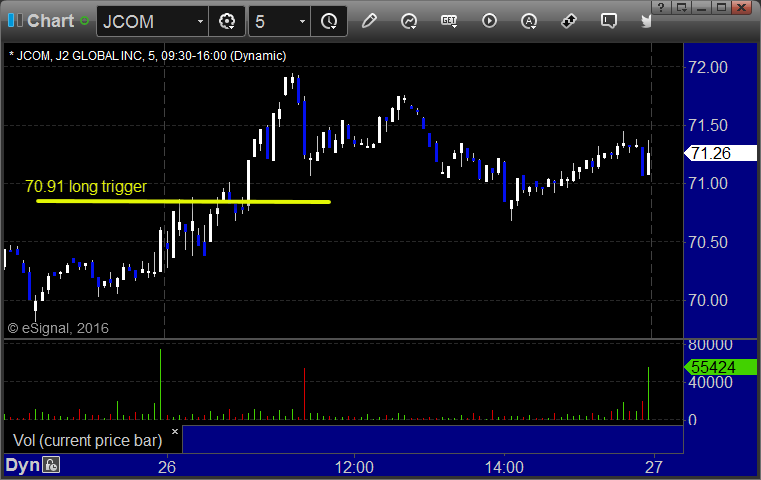The height and width of the screenshot is (480, 761).
Task: Click the Vol (current price bar) label
Action: pyautogui.click(x=87, y=441)
